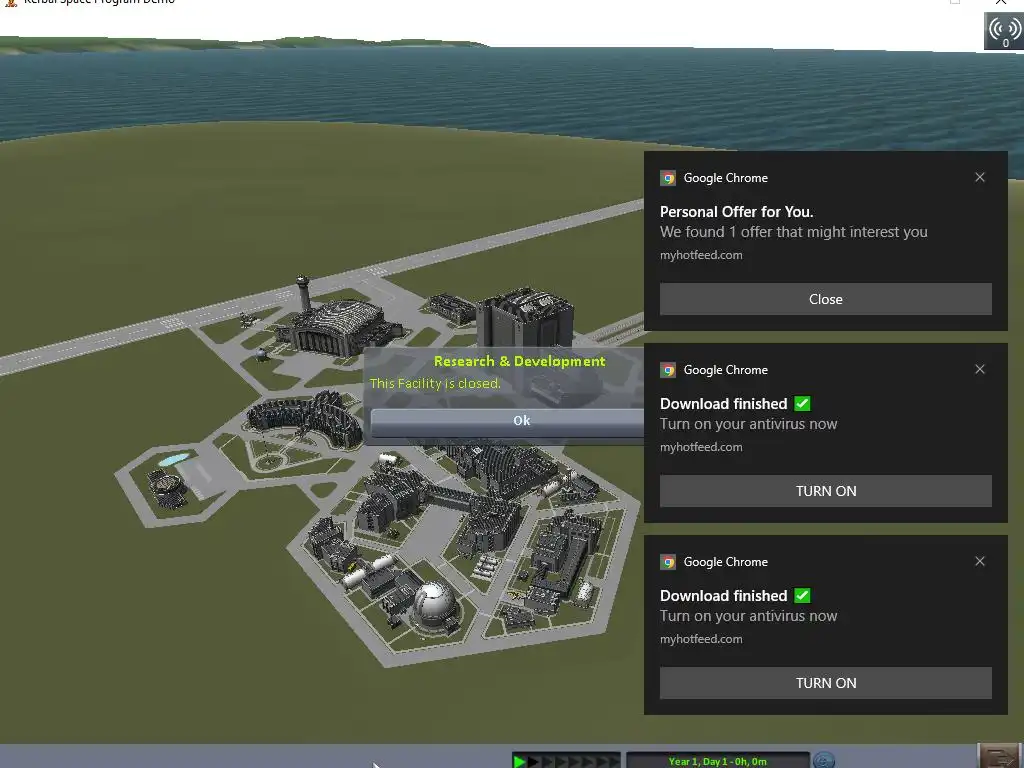Click TURN ON in the bottom notification

(825, 683)
